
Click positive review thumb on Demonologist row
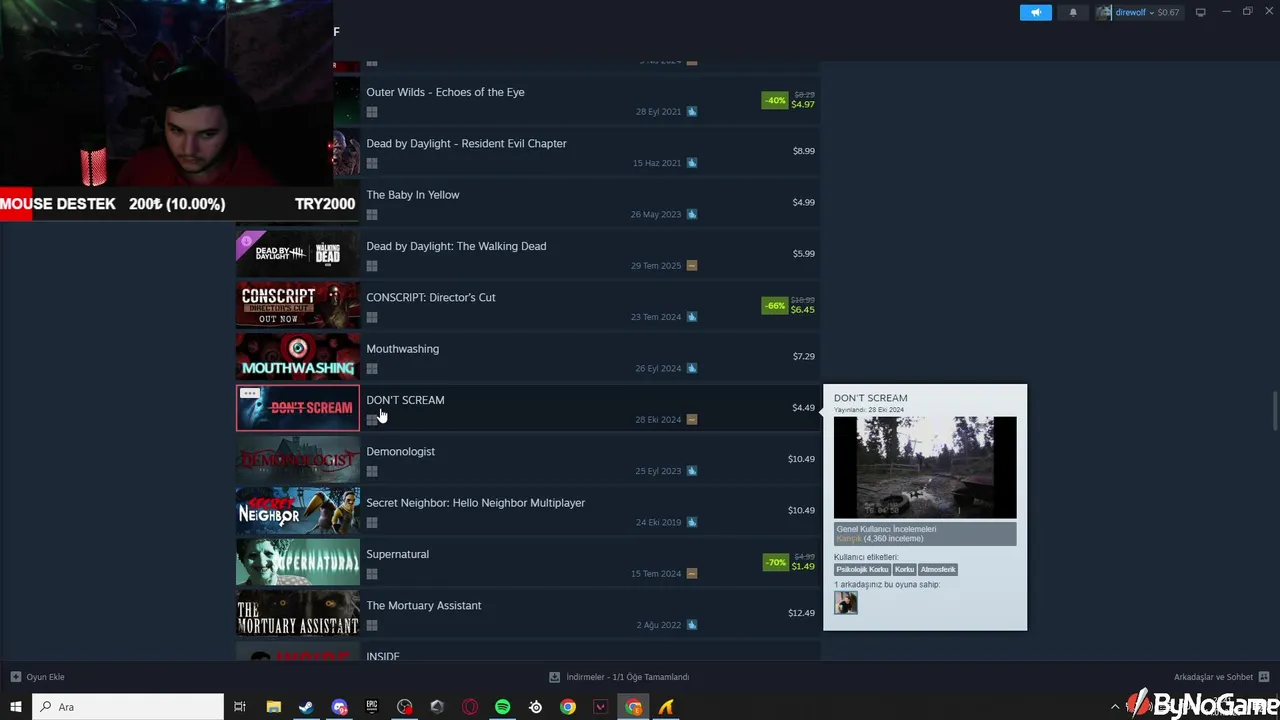click(x=692, y=471)
